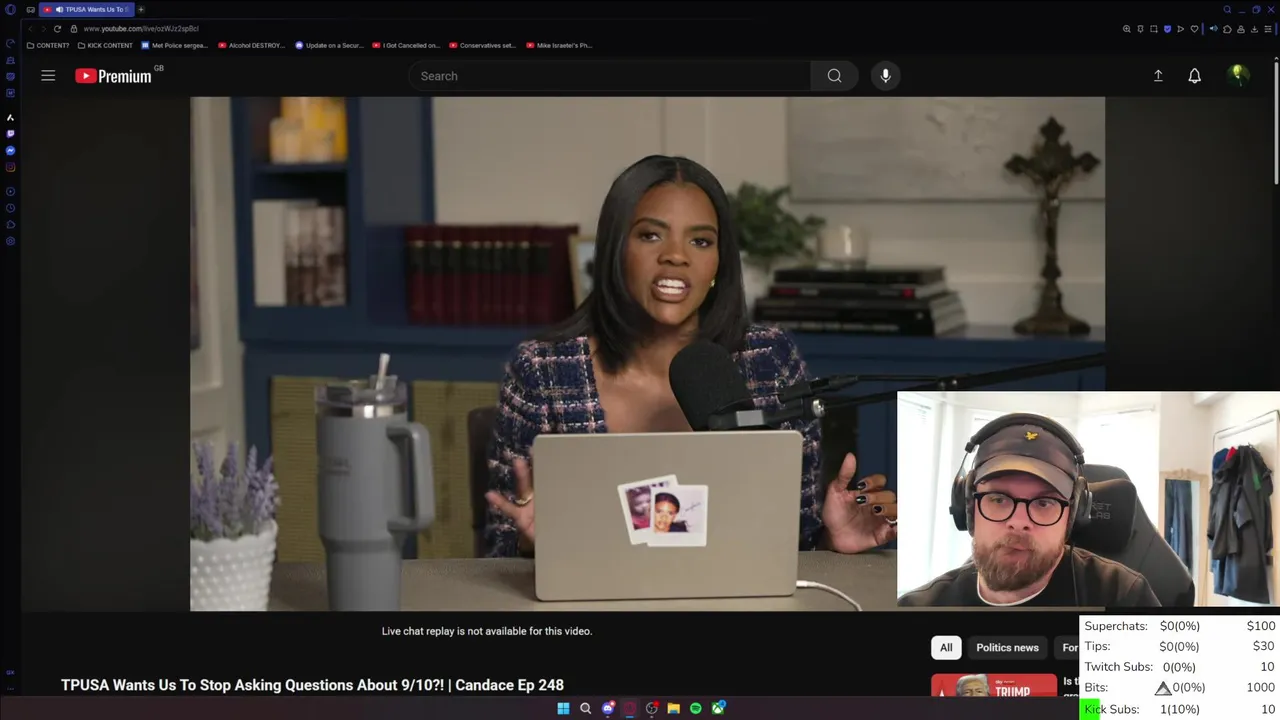Open the YouTube guide hamburger menu
1280x720 pixels.
[48, 76]
